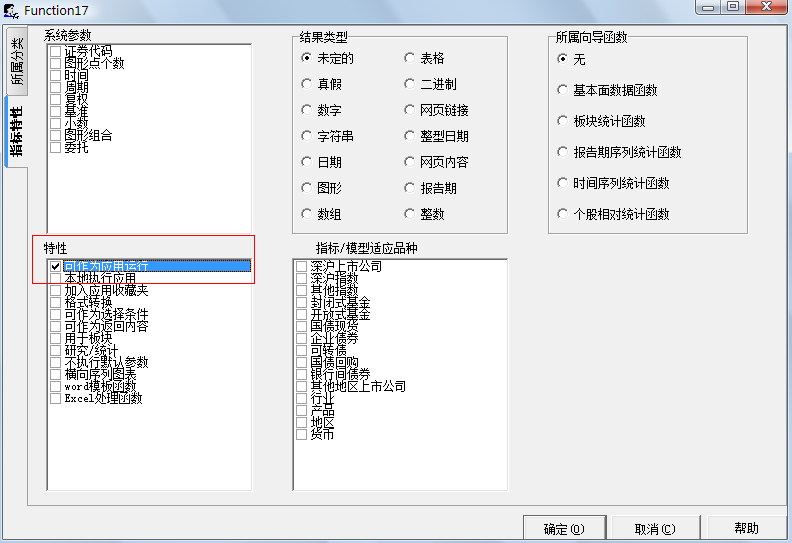Tick the 开放式基金 checkbox
The width and height of the screenshot is (792, 543).
point(301,314)
